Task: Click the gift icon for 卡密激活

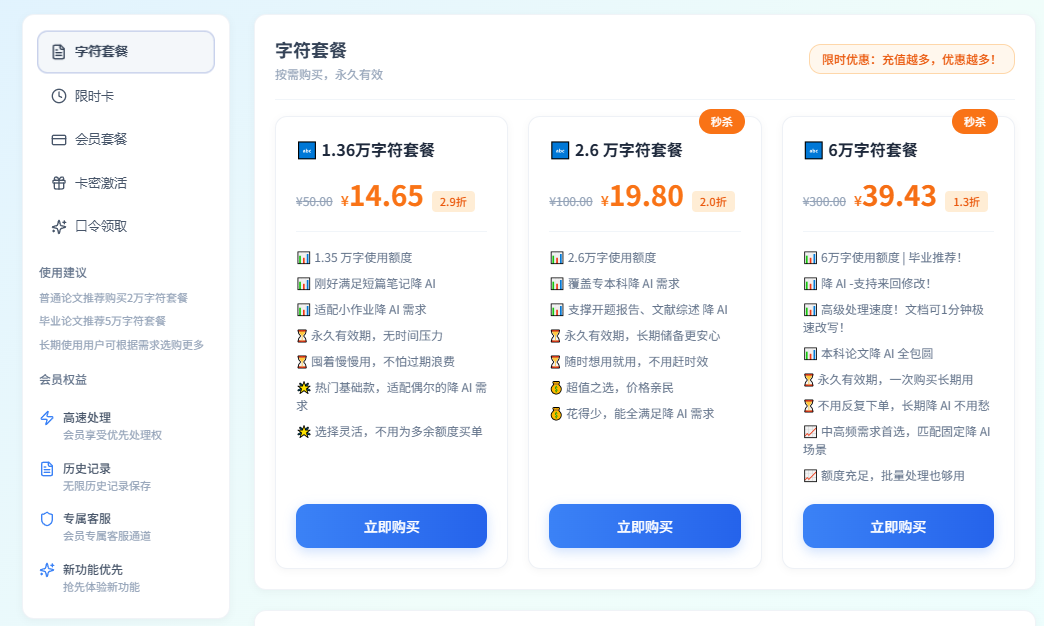Action: click(x=59, y=183)
